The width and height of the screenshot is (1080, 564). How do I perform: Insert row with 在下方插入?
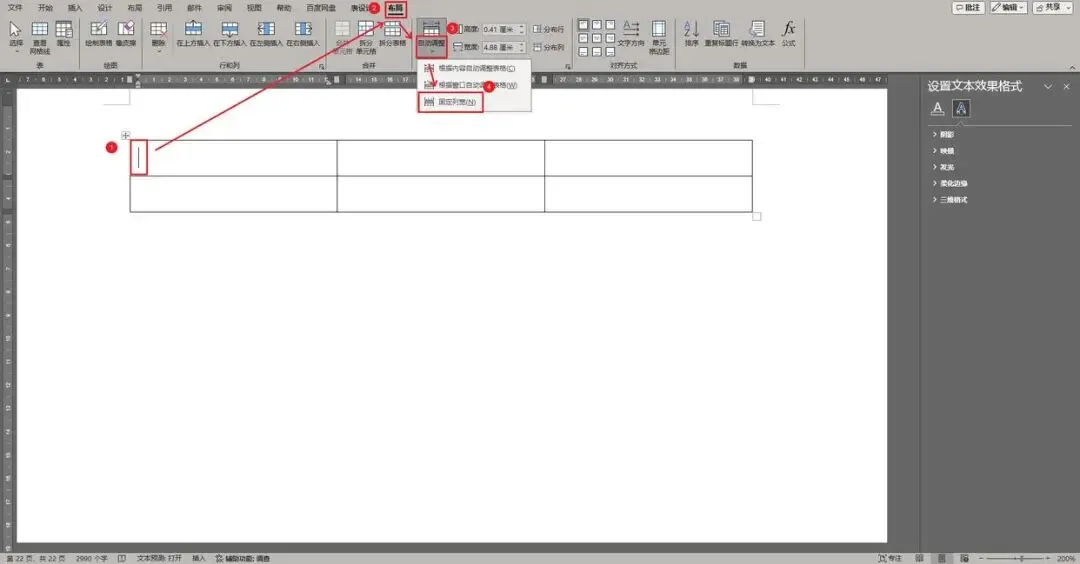coord(229,34)
